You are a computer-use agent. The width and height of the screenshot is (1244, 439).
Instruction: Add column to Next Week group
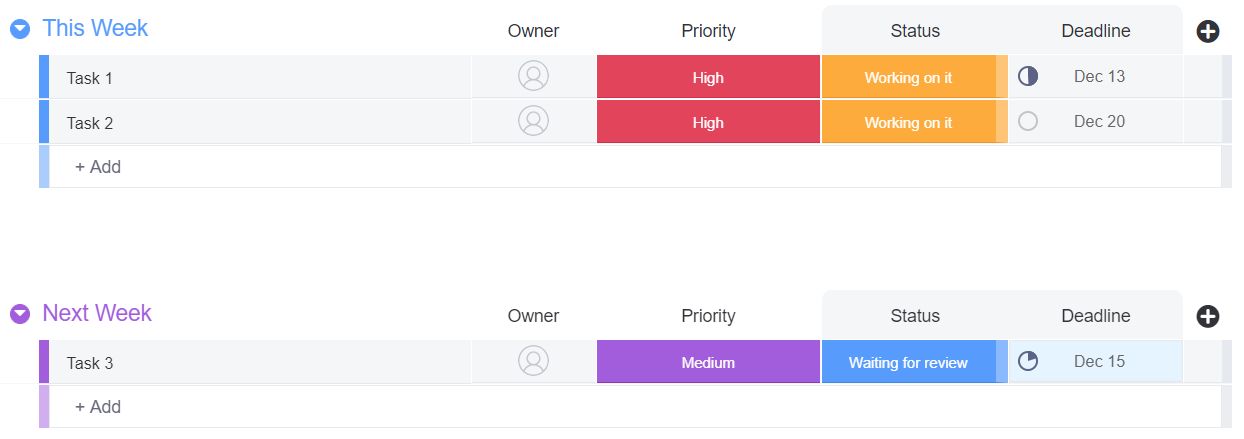1207,317
